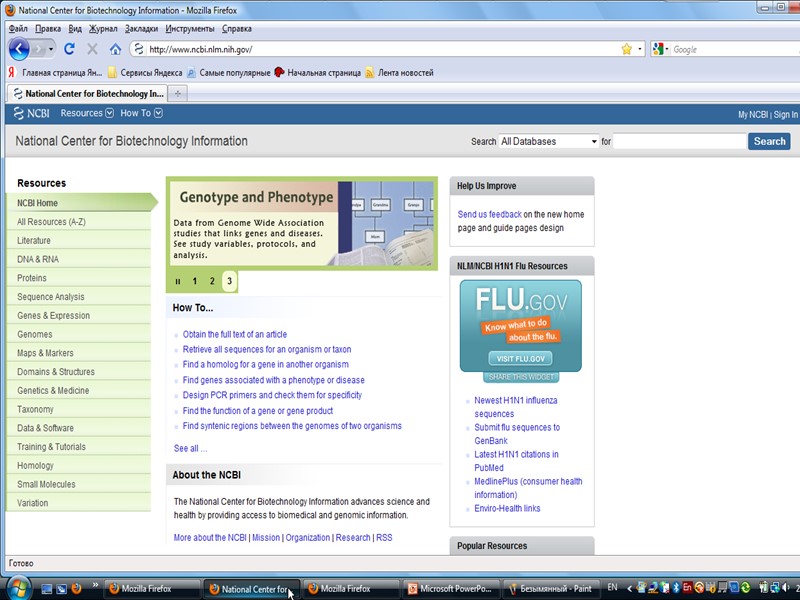The height and width of the screenshot is (600, 800).
Task: Bookmark this page with the star icon
Action: [627, 49]
